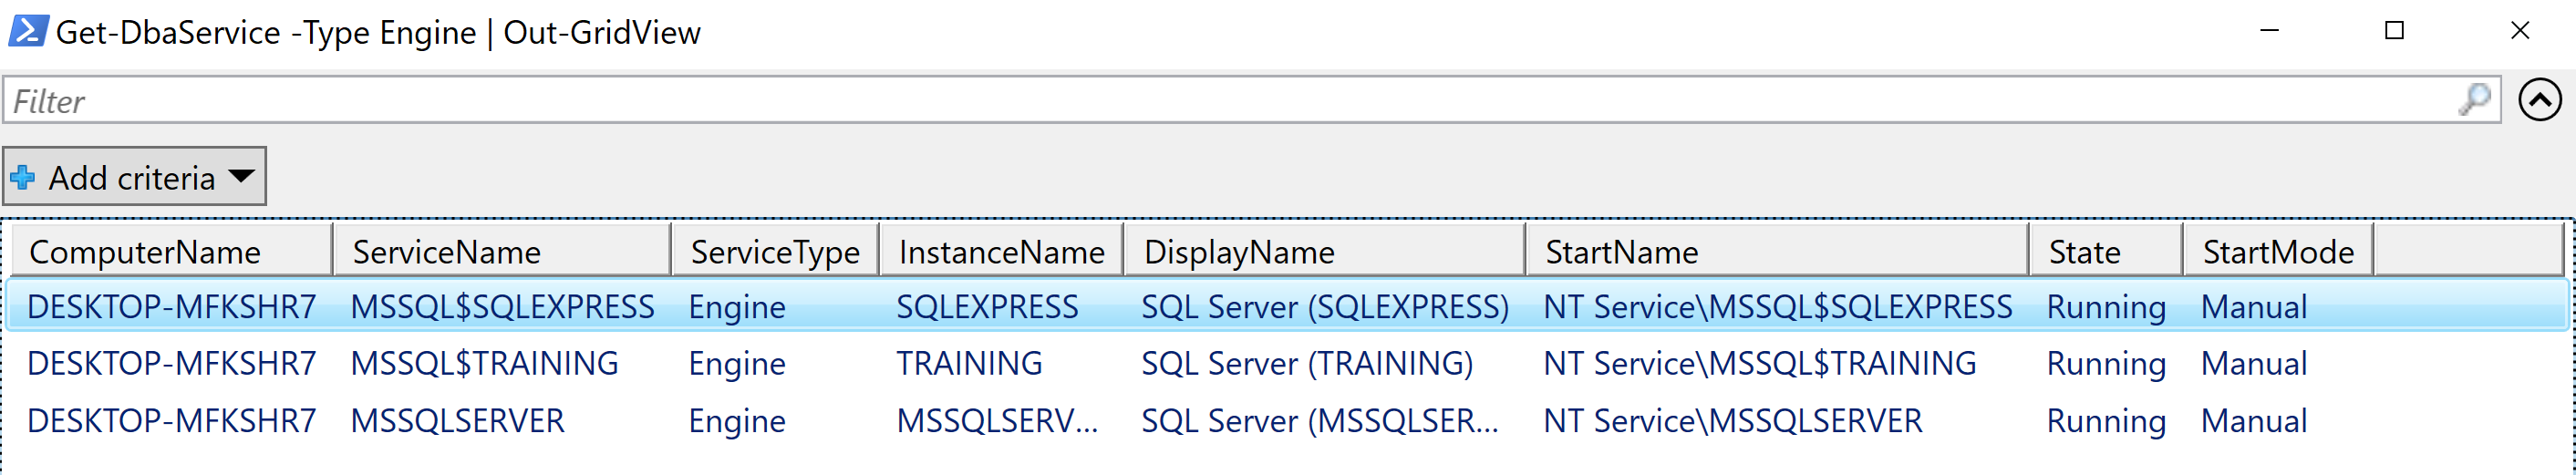
Task: Select the MSSQL$TRAINING service row
Action: (x=484, y=364)
